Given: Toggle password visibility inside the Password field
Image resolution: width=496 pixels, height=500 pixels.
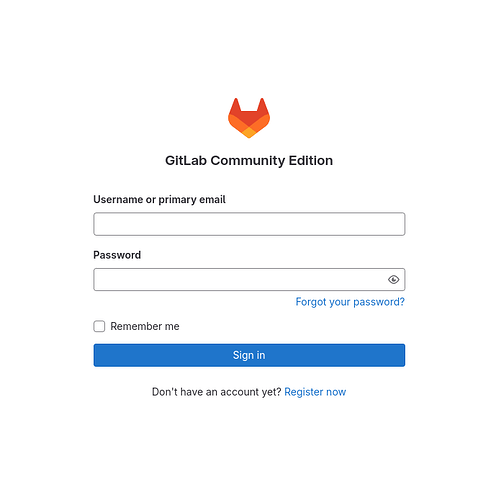Looking at the screenshot, I should coord(393,279).
